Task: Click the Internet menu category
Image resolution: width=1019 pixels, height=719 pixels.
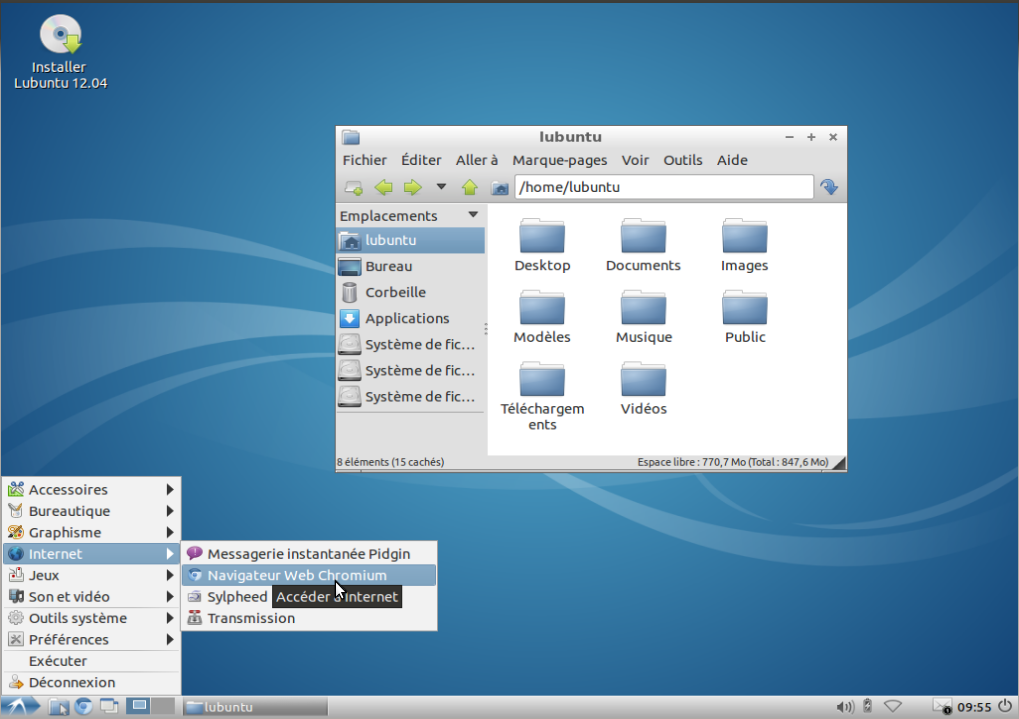Action: (92, 554)
